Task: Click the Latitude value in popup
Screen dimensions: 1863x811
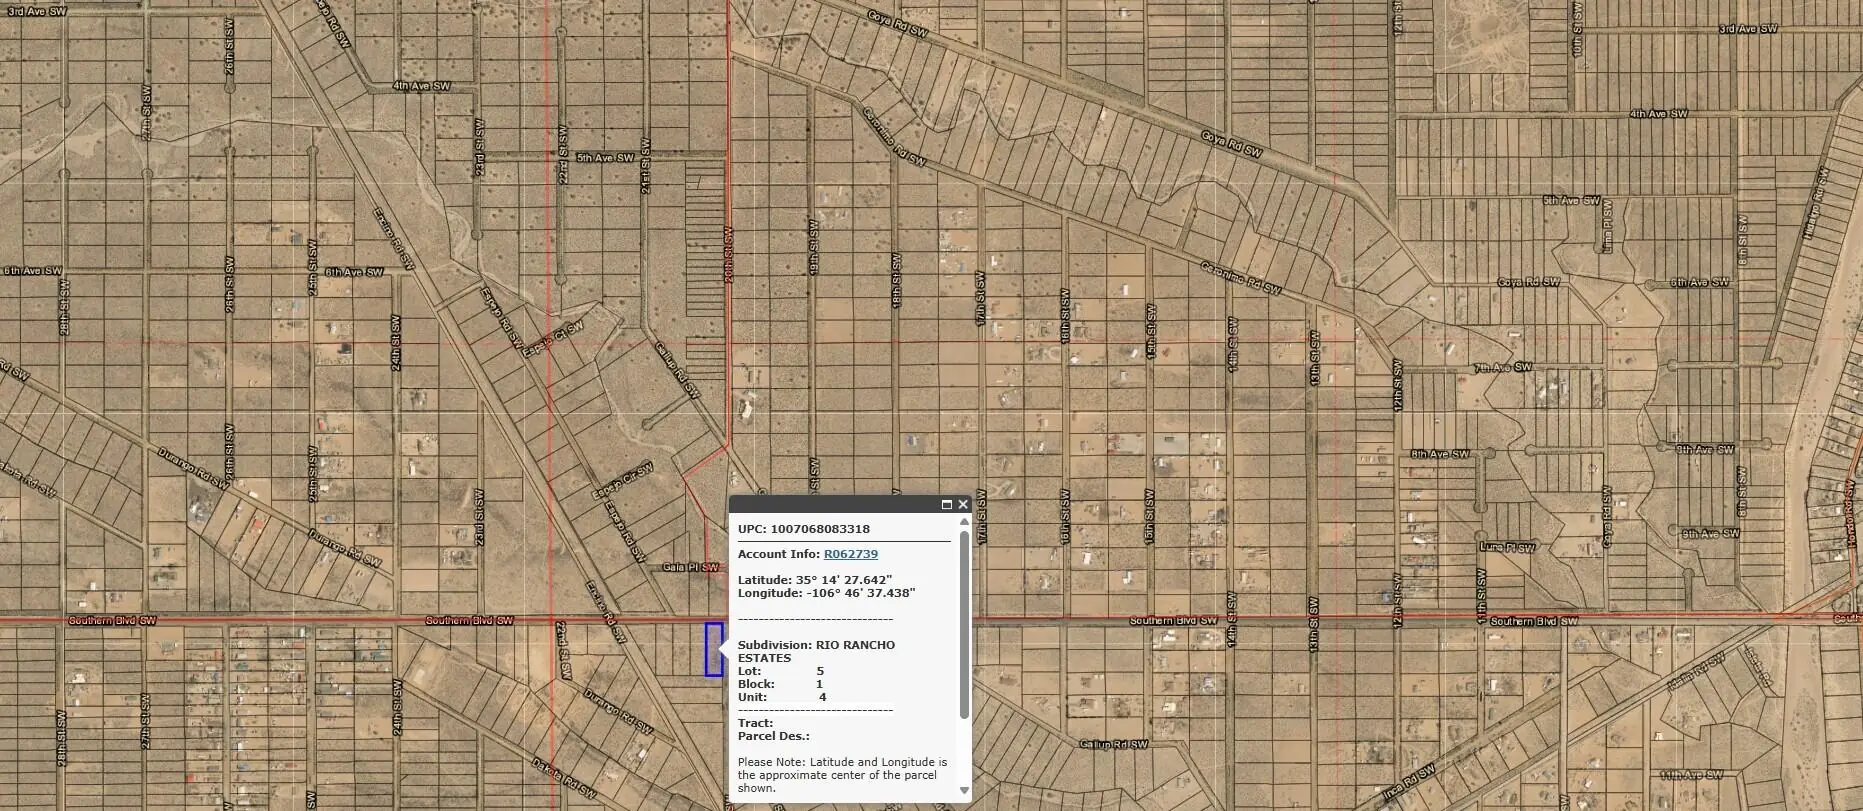Action: (x=843, y=580)
